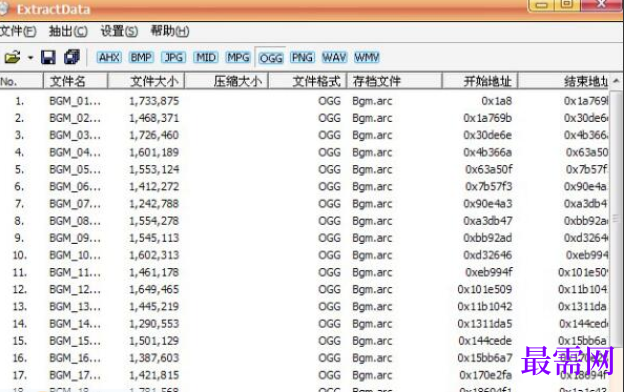This screenshot has height=392, width=633.
Task: Click Bgm.arc in row 9
Action: [x=372, y=238]
